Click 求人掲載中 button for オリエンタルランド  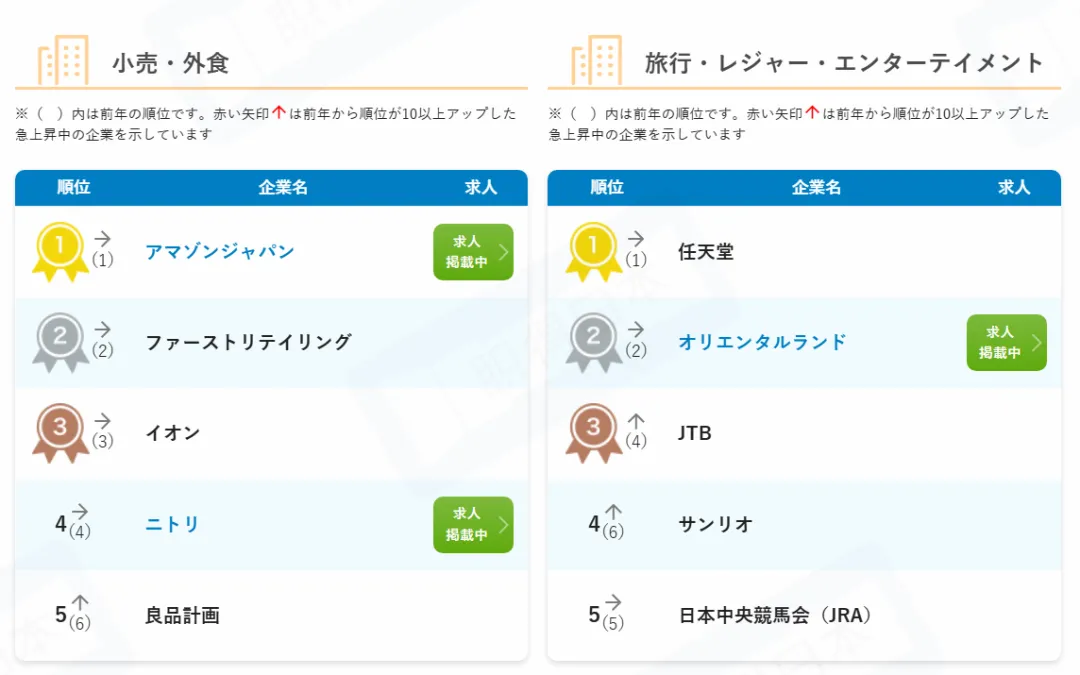pos(1006,343)
